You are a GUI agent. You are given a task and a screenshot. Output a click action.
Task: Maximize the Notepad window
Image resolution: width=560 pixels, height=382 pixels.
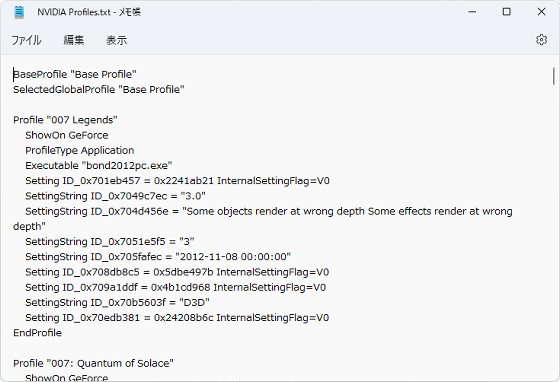pos(506,12)
